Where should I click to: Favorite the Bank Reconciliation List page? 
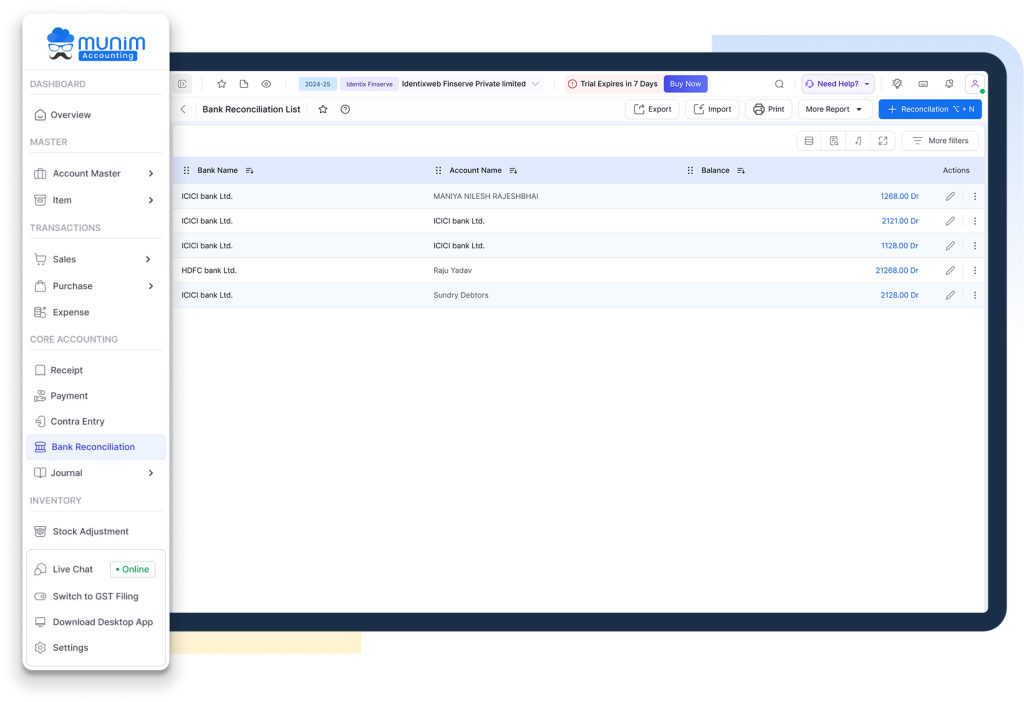[x=323, y=109]
